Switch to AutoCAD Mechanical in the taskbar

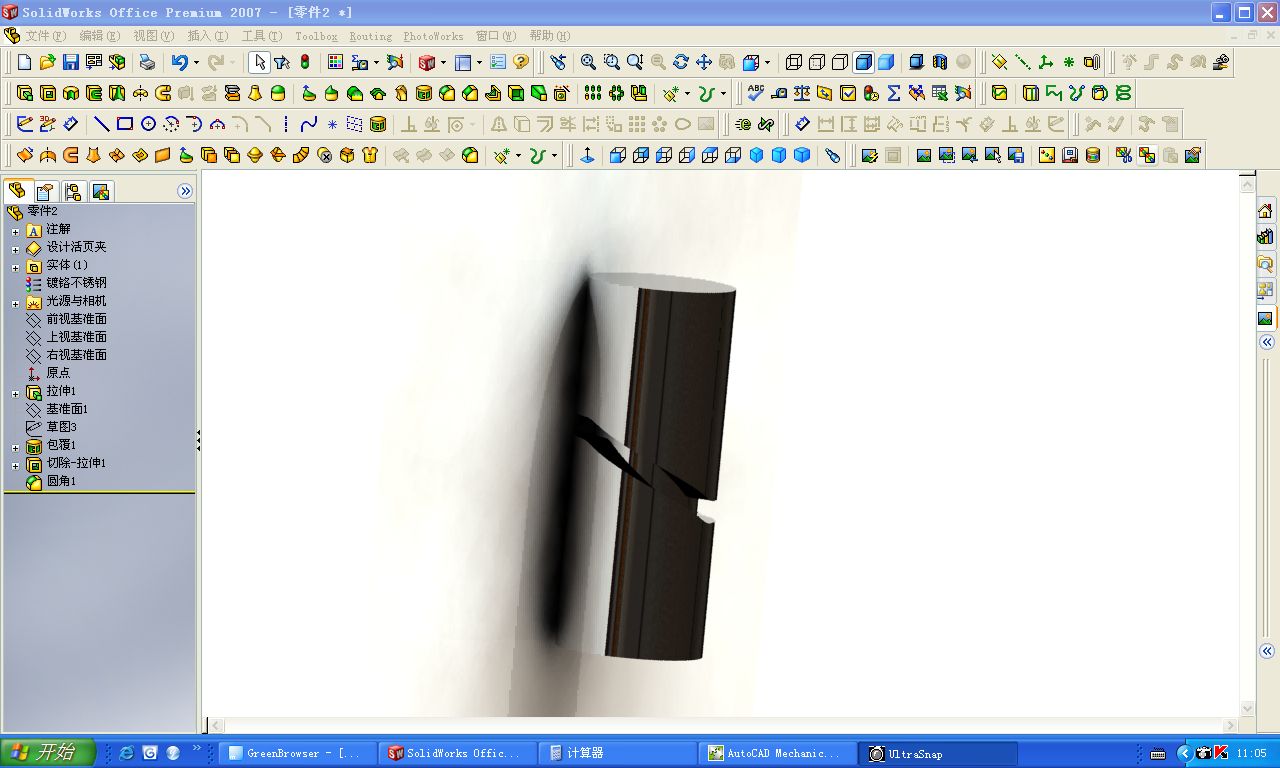click(778, 753)
